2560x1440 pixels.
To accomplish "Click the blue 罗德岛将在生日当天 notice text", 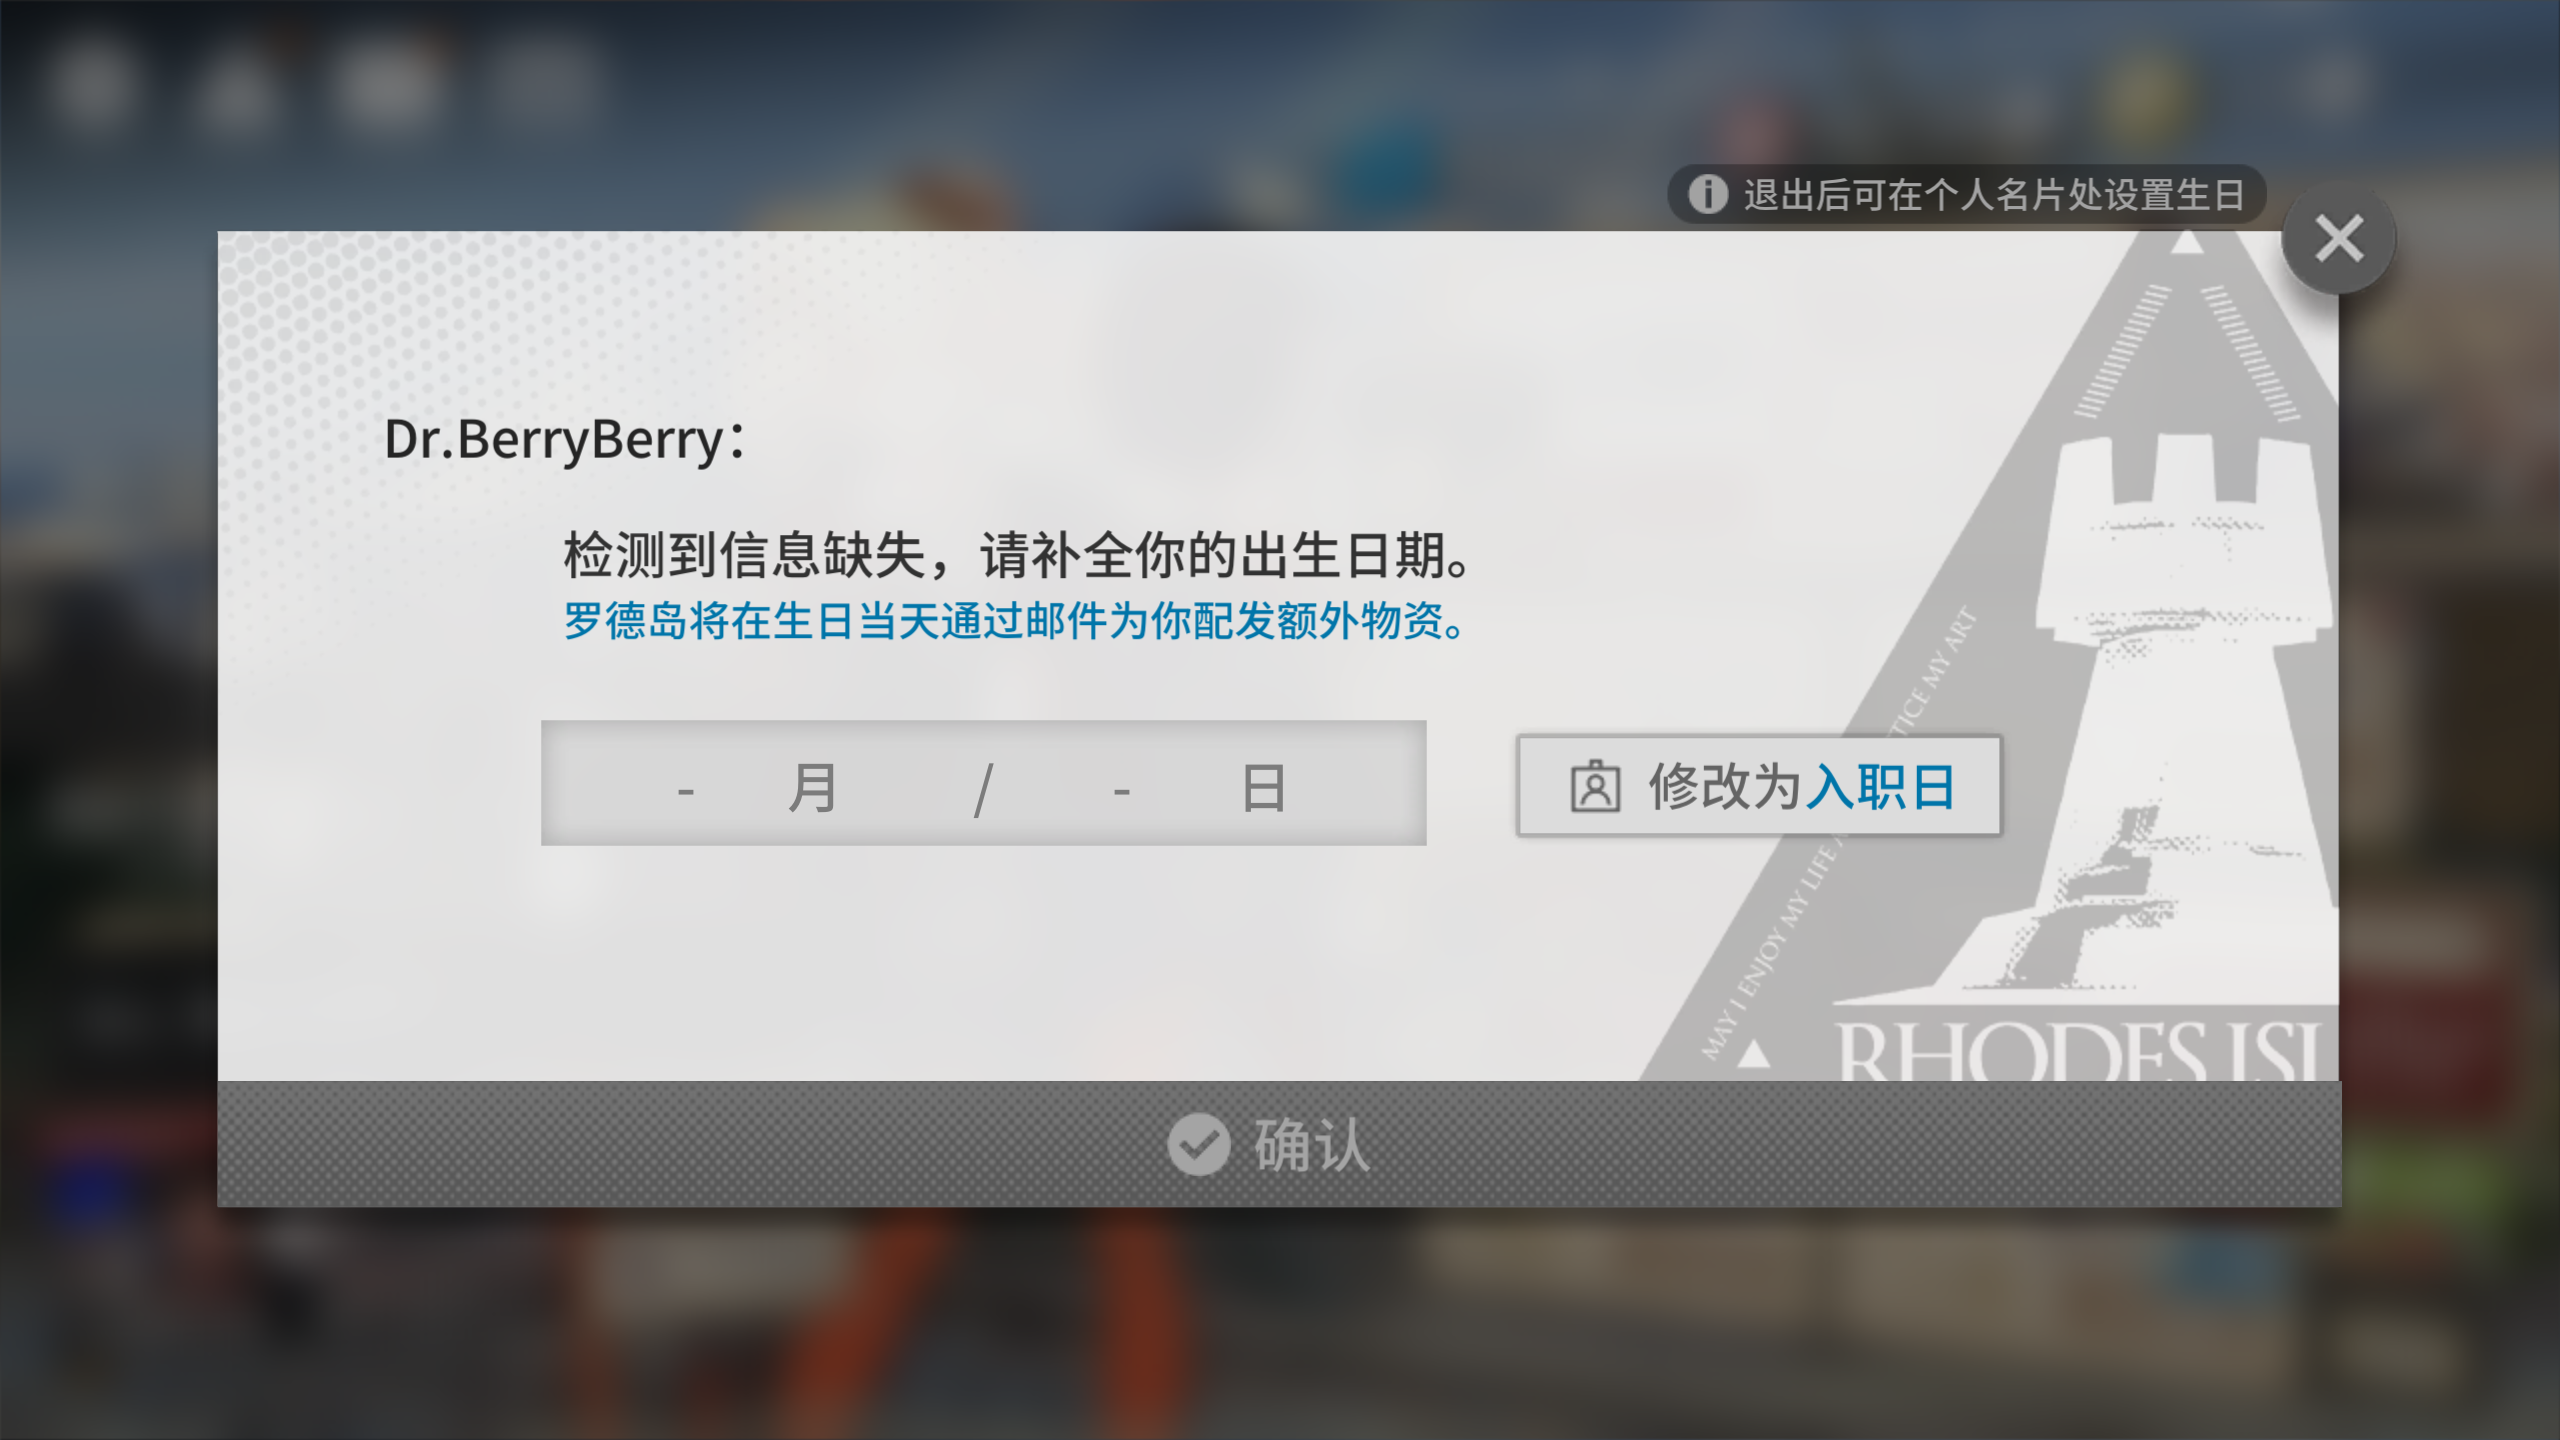I will [1015, 620].
